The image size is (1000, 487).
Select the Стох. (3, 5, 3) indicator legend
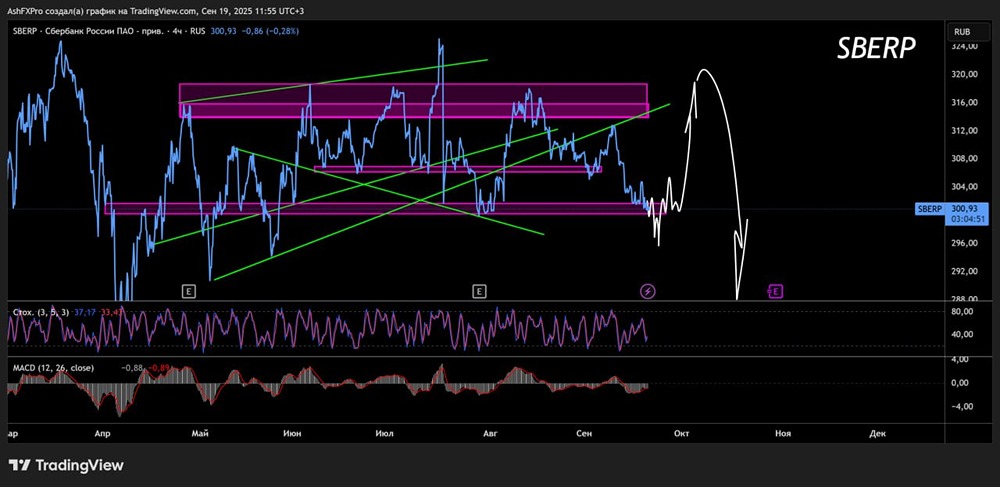tap(40, 312)
